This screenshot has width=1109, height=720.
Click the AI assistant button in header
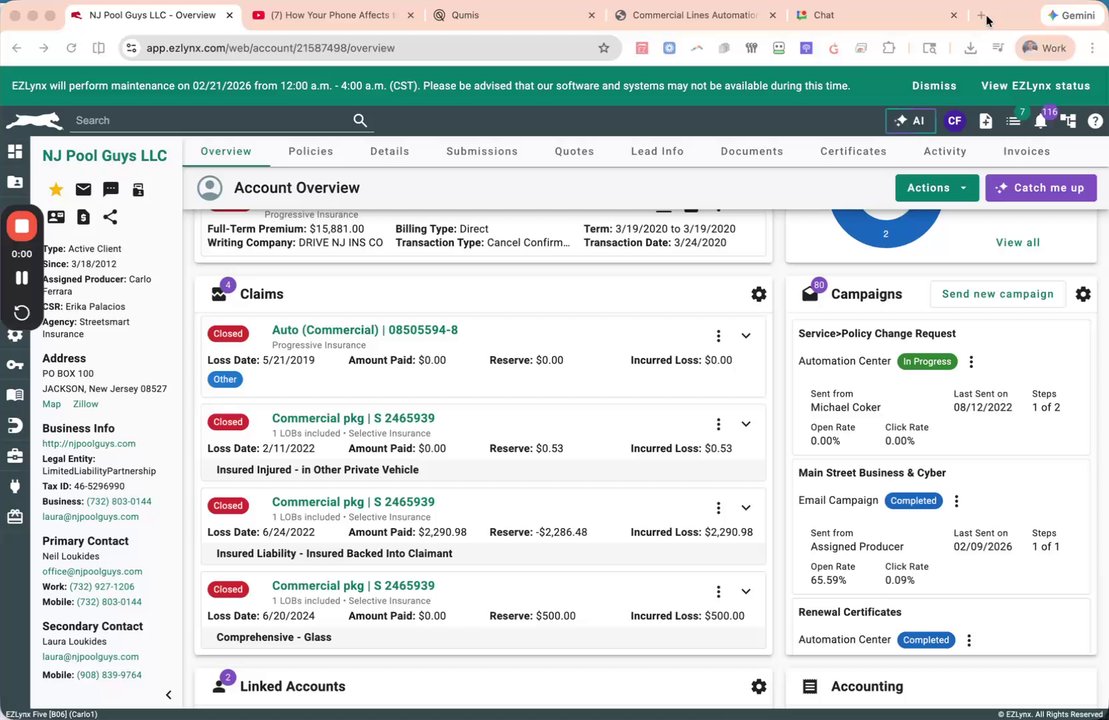pyautogui.click(x=910, y=121)
